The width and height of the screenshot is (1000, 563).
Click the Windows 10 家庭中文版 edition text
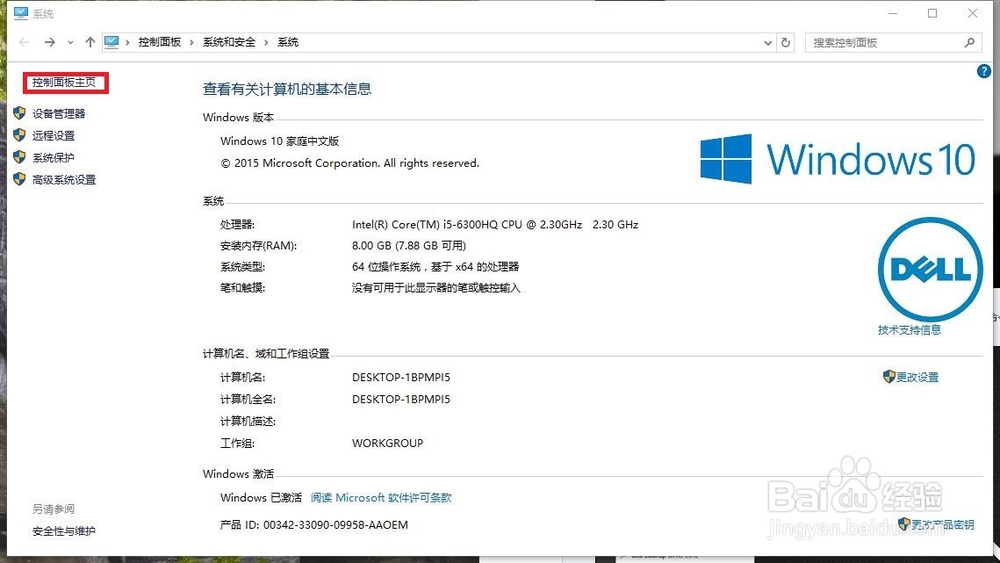(x=279, y=141)
